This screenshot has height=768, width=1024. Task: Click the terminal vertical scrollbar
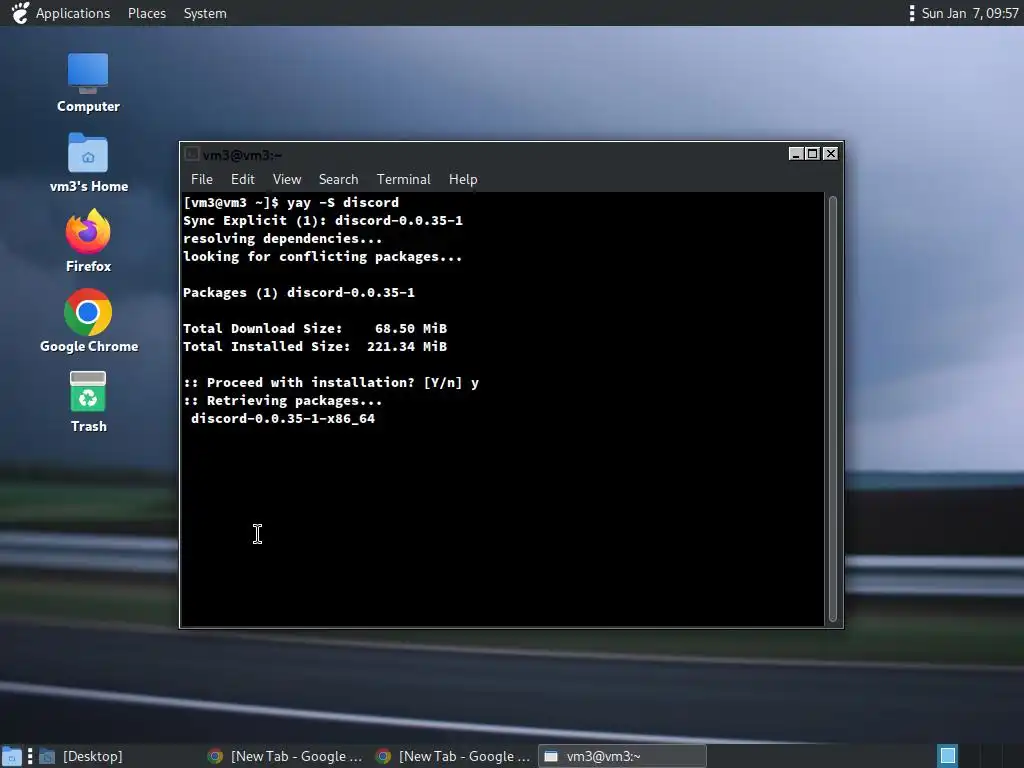(x=833, y=409)
